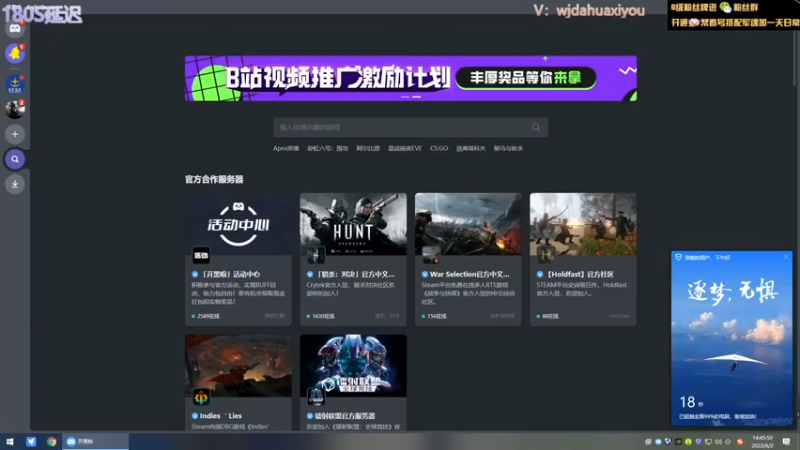
Task: Select the Apex英雄 quick search tag
Action: click(286, 148)
